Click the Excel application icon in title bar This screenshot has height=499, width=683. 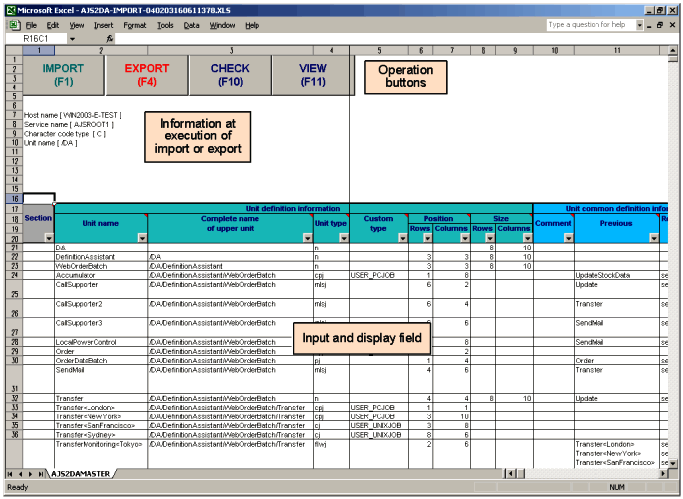coord(8,8)
